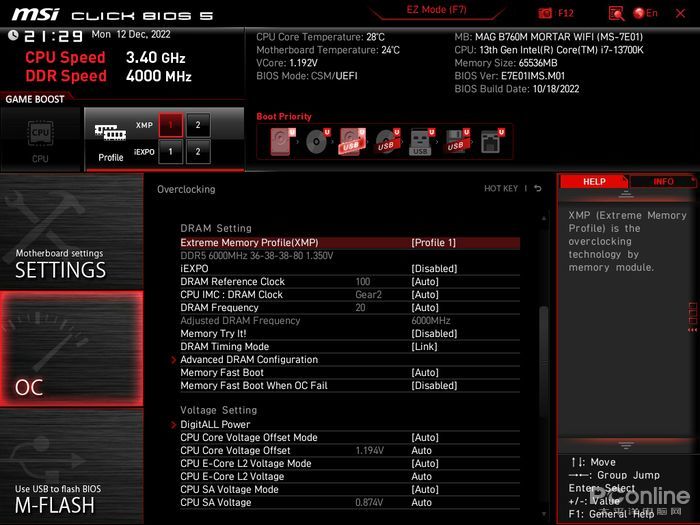Click the network boot device icon
700x525 pixels.
pos(492,142)
